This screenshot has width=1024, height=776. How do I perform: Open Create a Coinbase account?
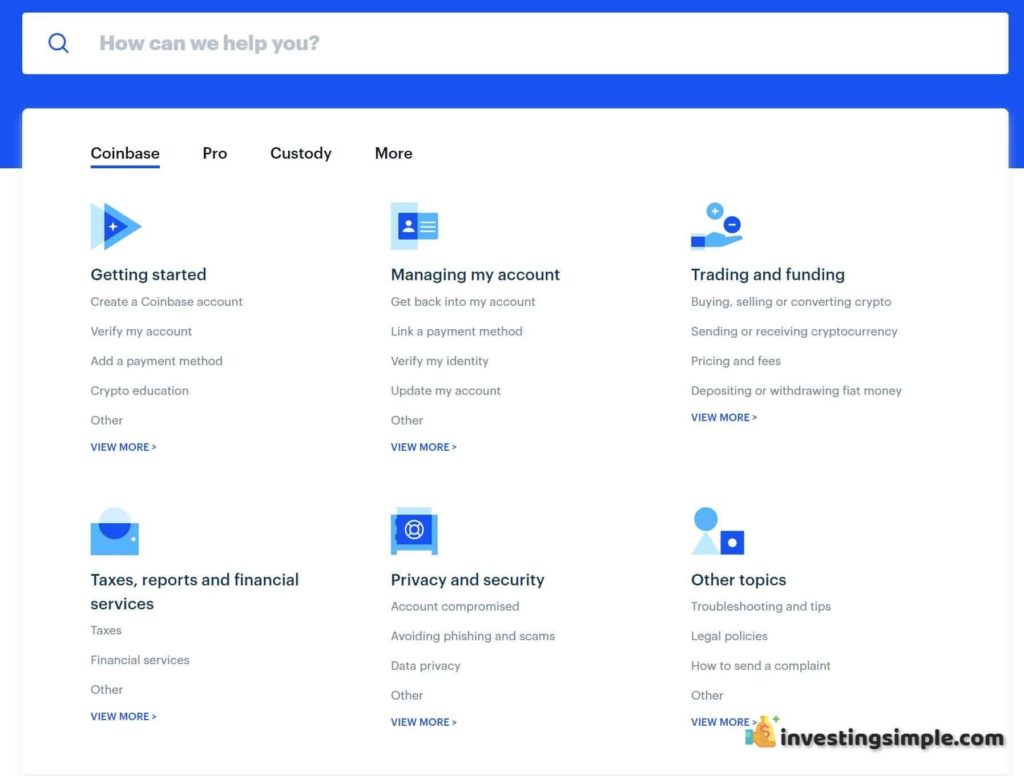167,302
